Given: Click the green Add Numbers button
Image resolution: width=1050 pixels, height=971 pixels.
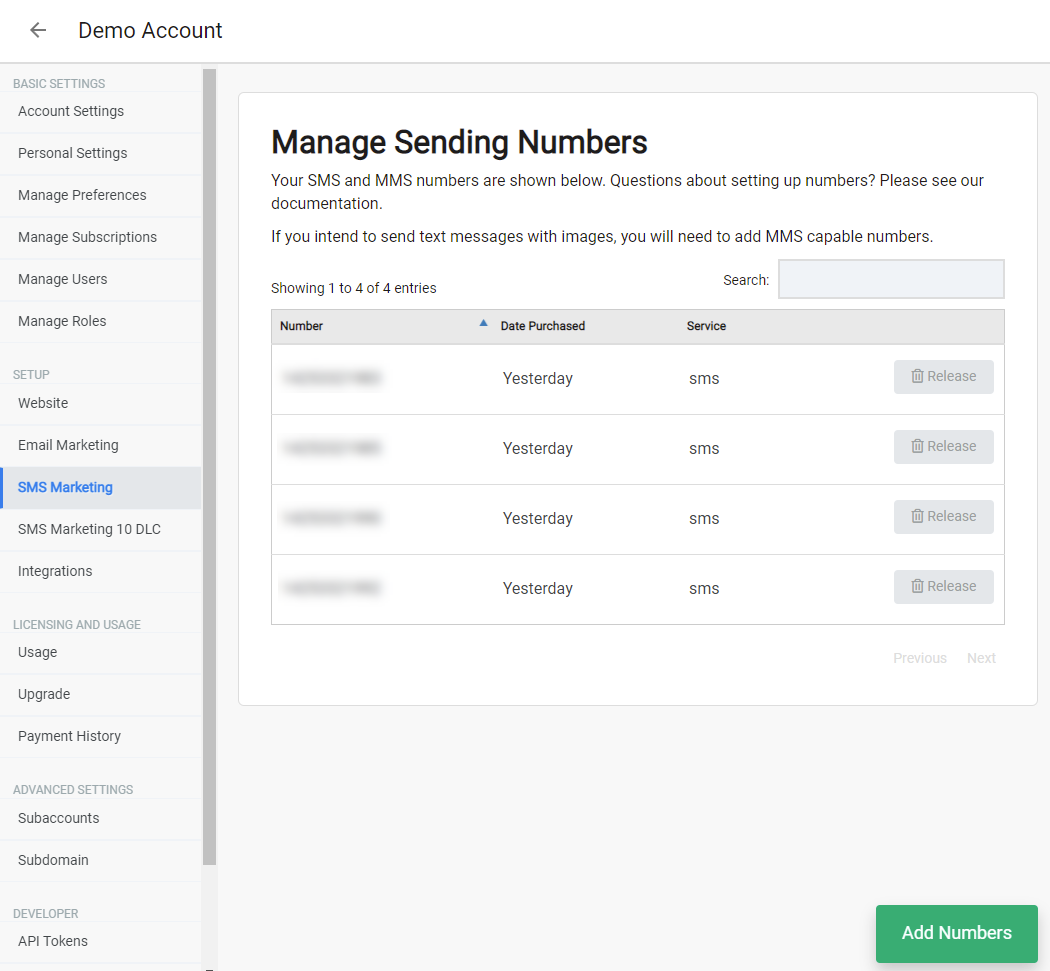Looking at the screenshot, I should [x=956, y=933].
